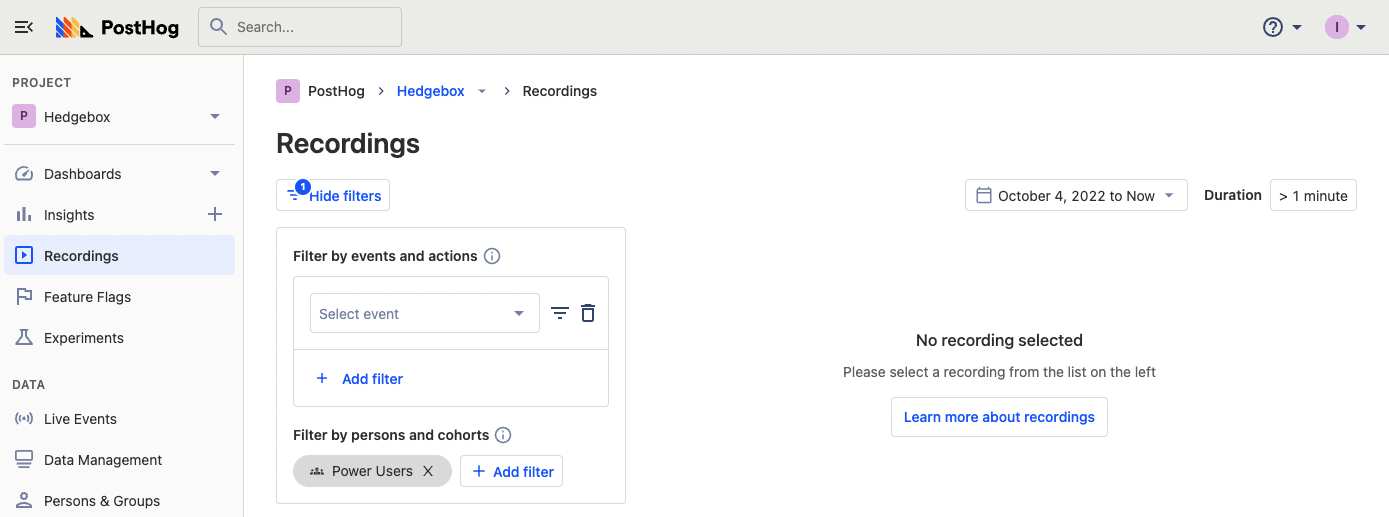Viewport: 1389px width, 517px height.
Task: Collapse the sidebar with the hamburger icon
Action: tap(24, 27)
